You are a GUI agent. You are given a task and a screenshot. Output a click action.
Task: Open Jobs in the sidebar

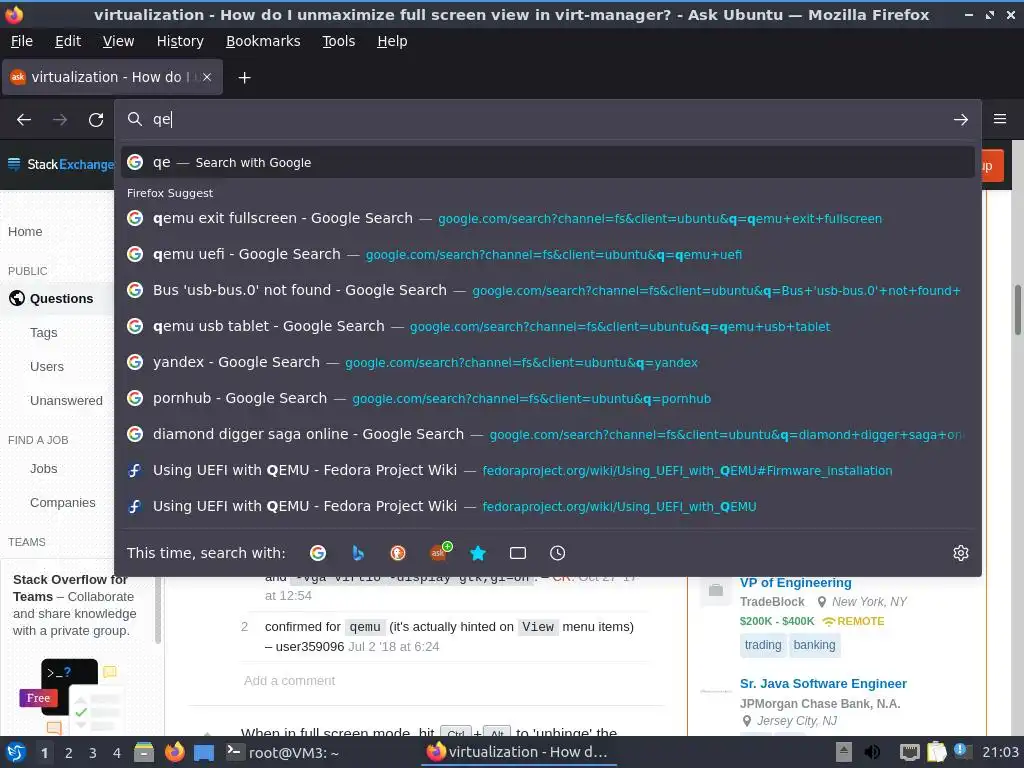(x=43, y=469)
